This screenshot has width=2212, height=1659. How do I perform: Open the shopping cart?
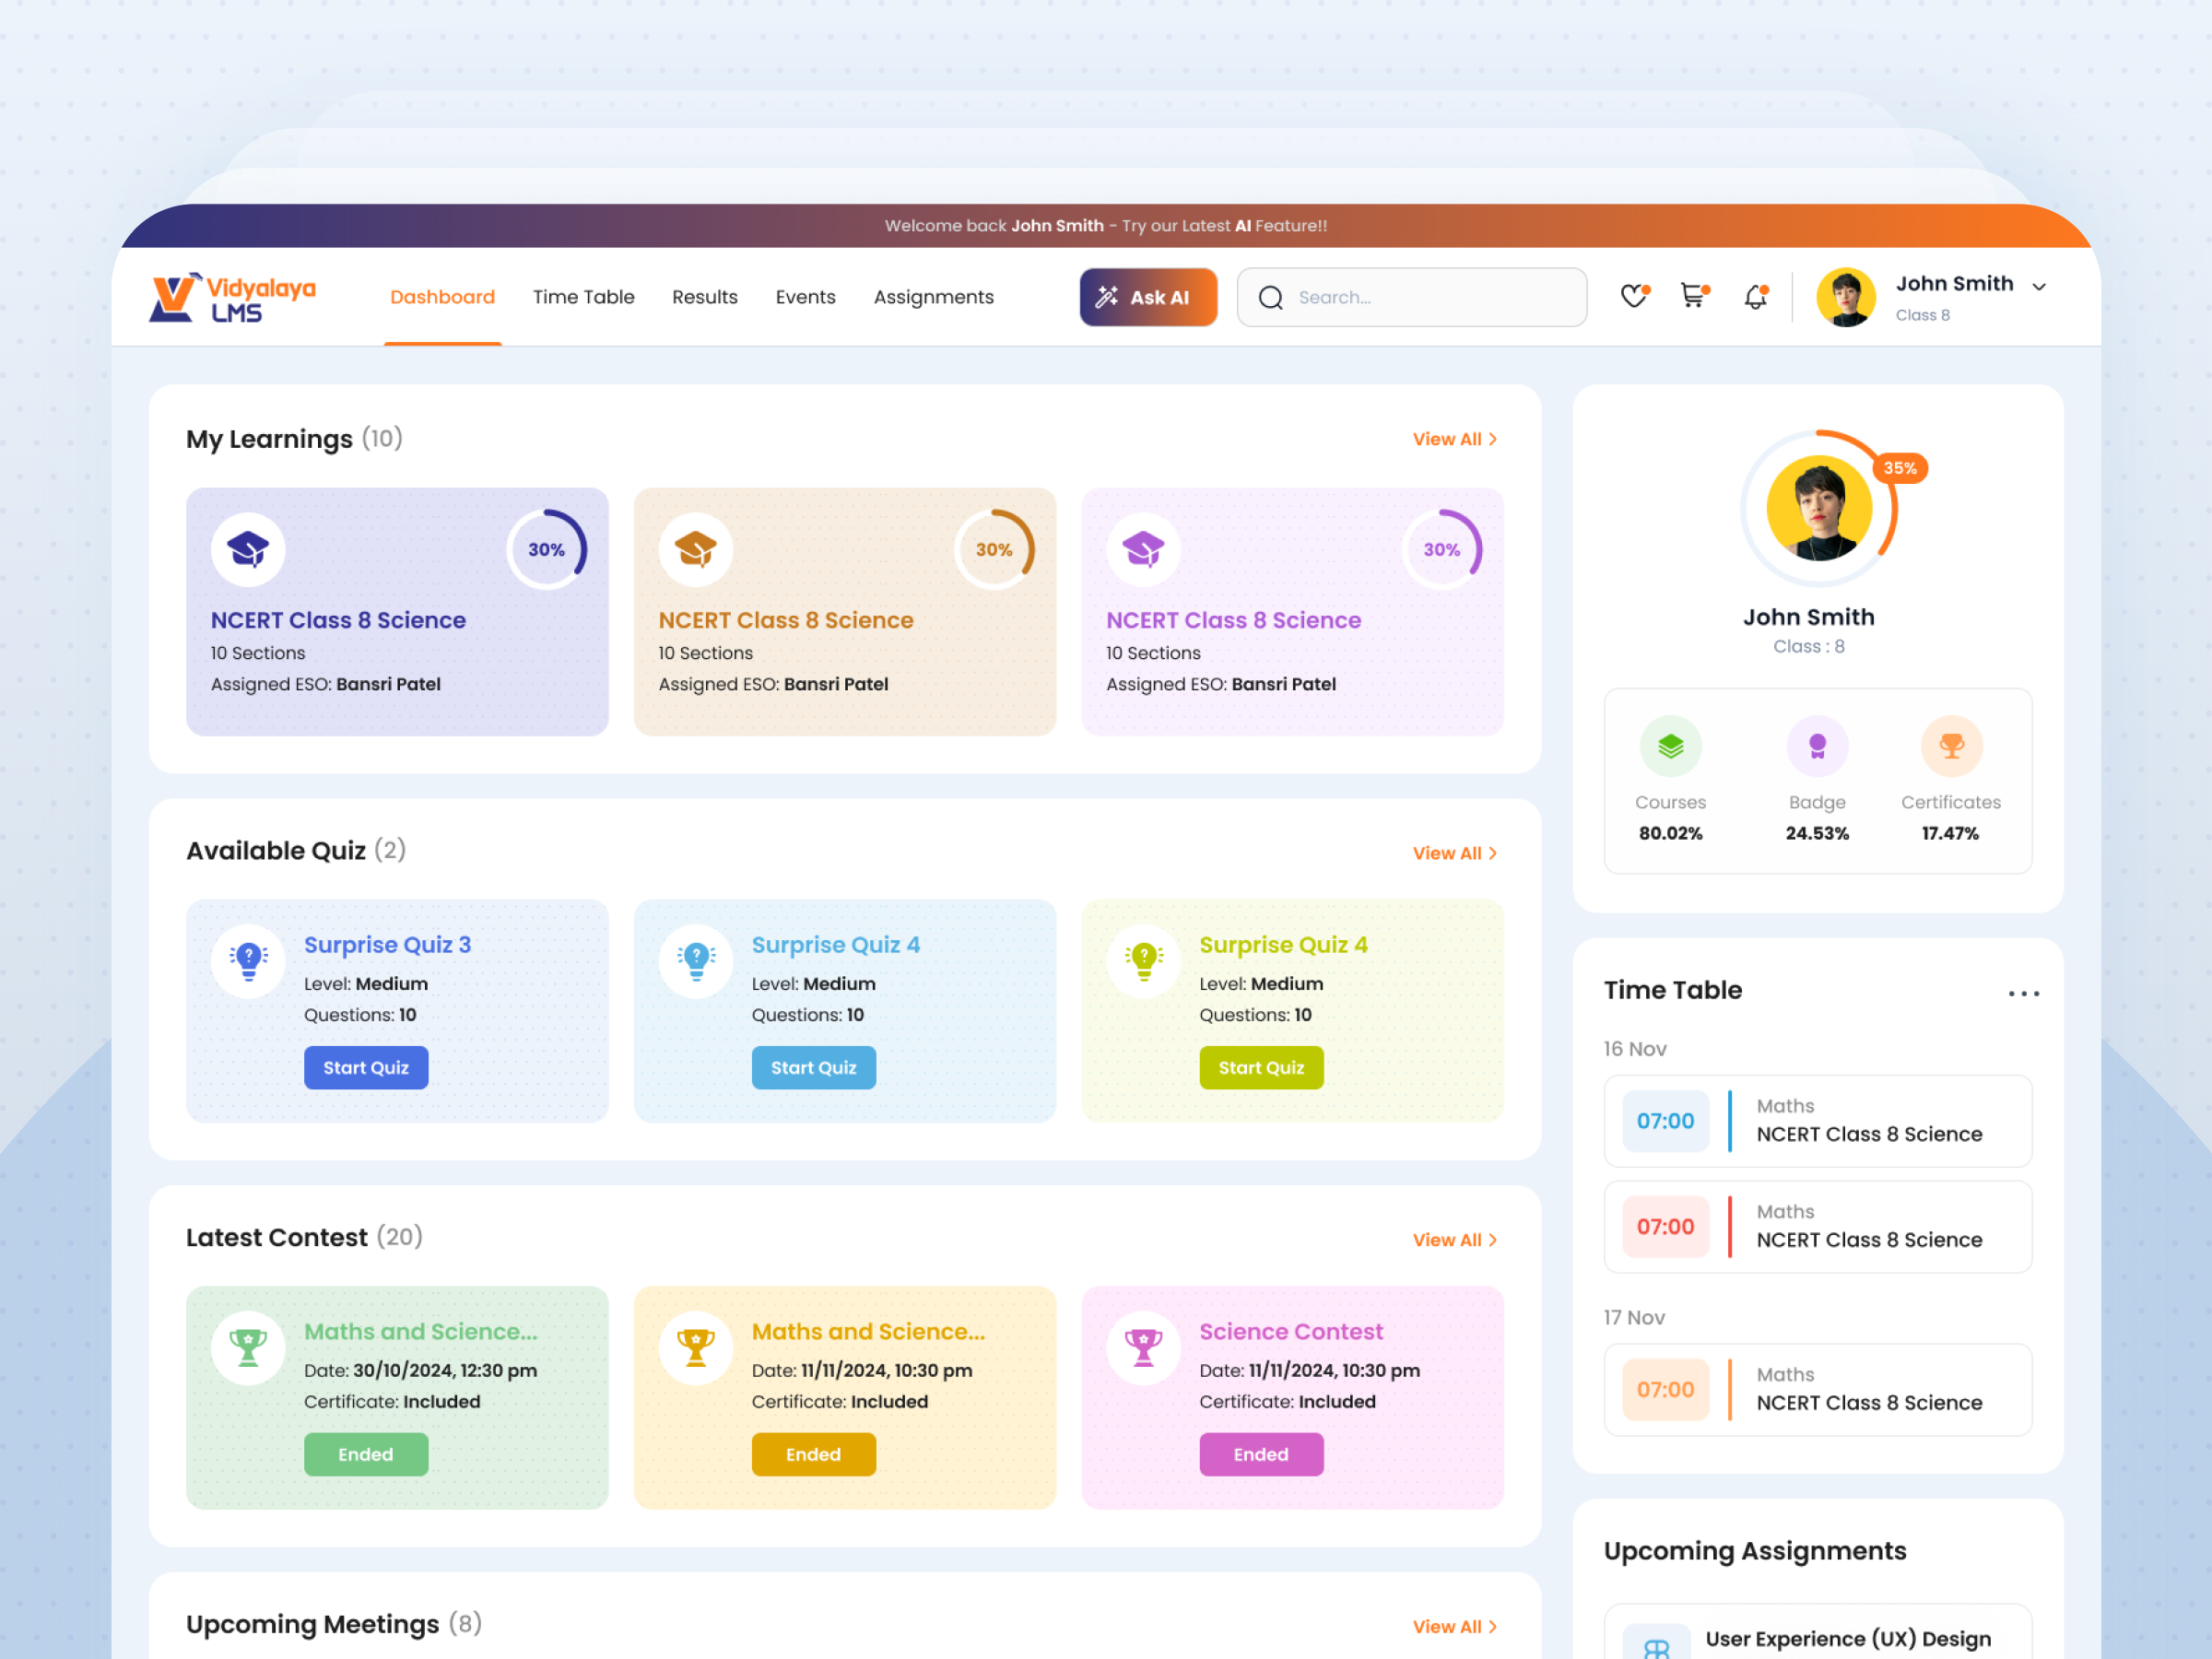[x=1693, y=296]
